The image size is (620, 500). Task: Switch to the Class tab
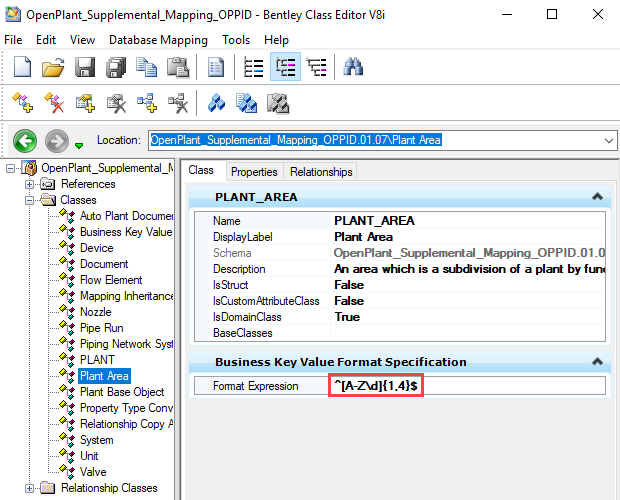point(201,170)
